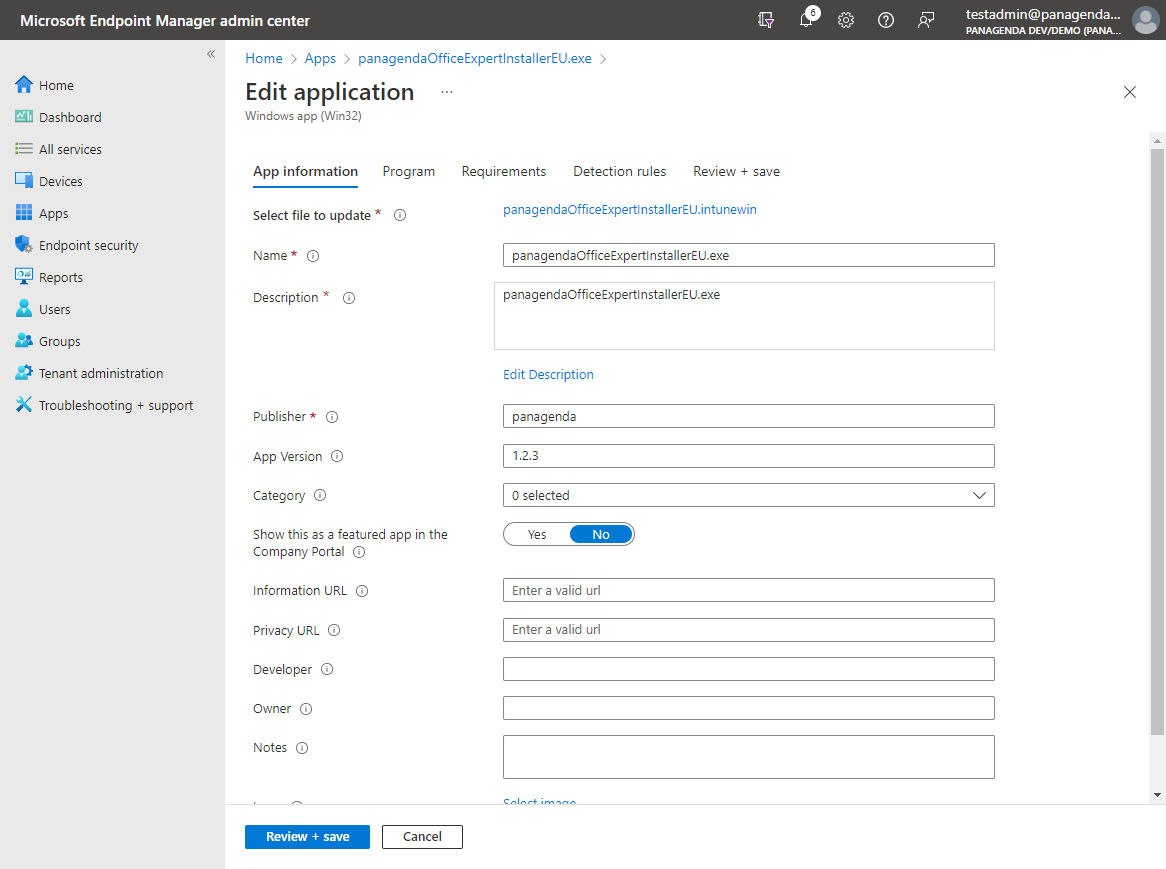
Task: Click the info icon beside App Version
Action: [337, 456]
